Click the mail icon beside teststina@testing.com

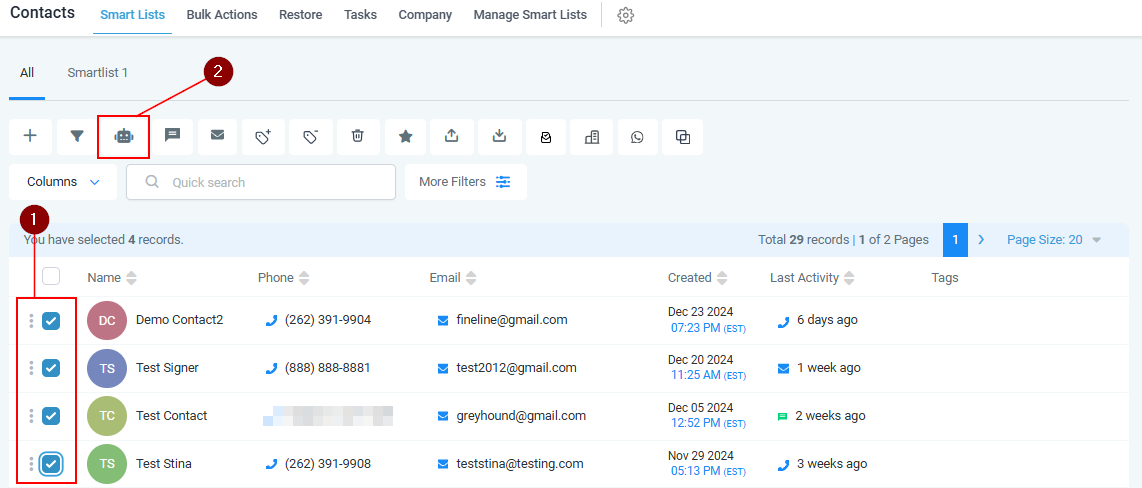tap(443, 464)
